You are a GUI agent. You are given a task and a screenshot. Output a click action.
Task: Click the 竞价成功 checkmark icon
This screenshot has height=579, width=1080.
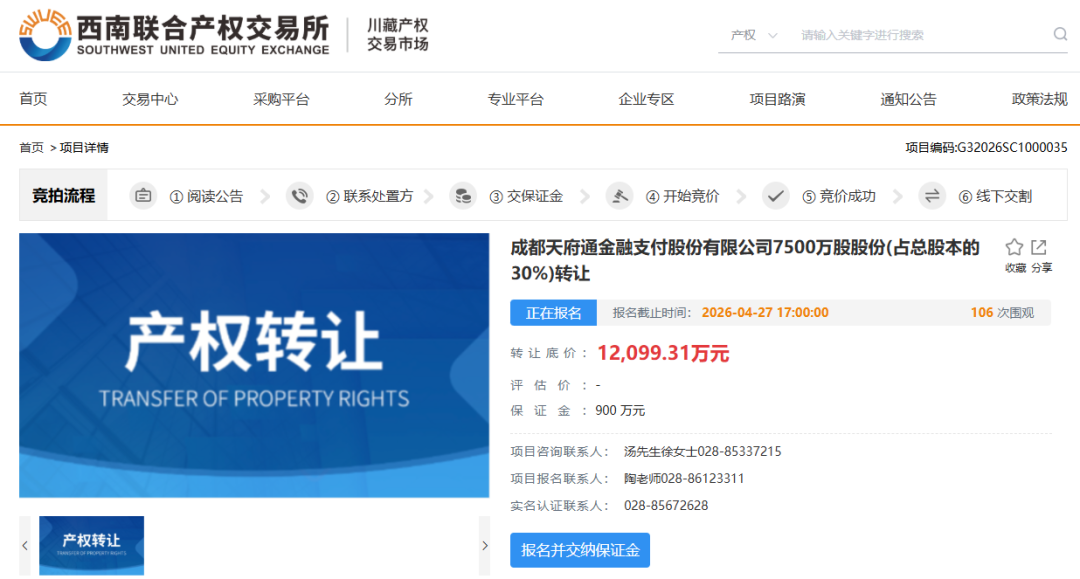[776, 196]
